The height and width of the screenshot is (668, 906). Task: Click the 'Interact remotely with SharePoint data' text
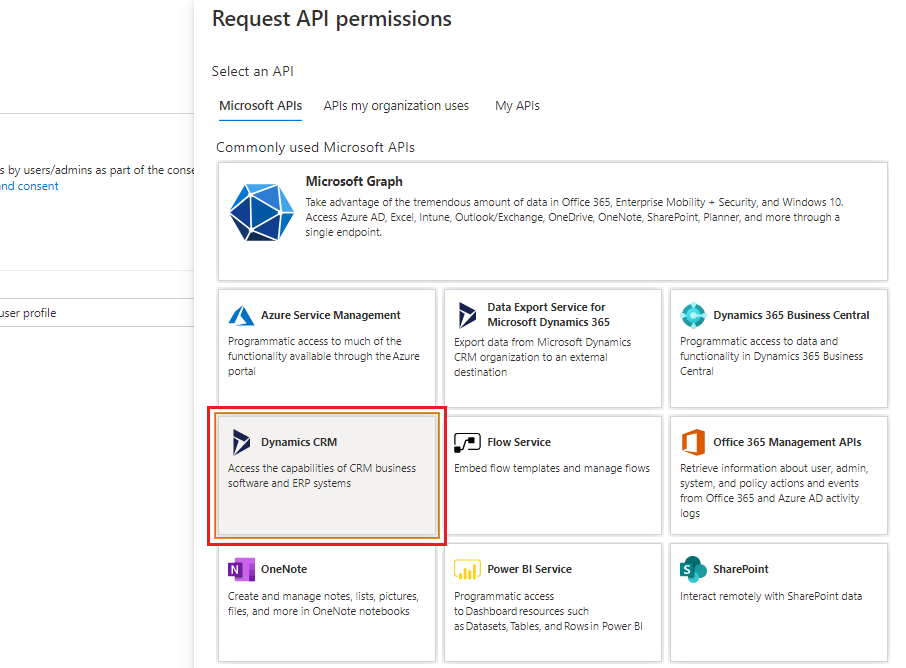[771, 596]
